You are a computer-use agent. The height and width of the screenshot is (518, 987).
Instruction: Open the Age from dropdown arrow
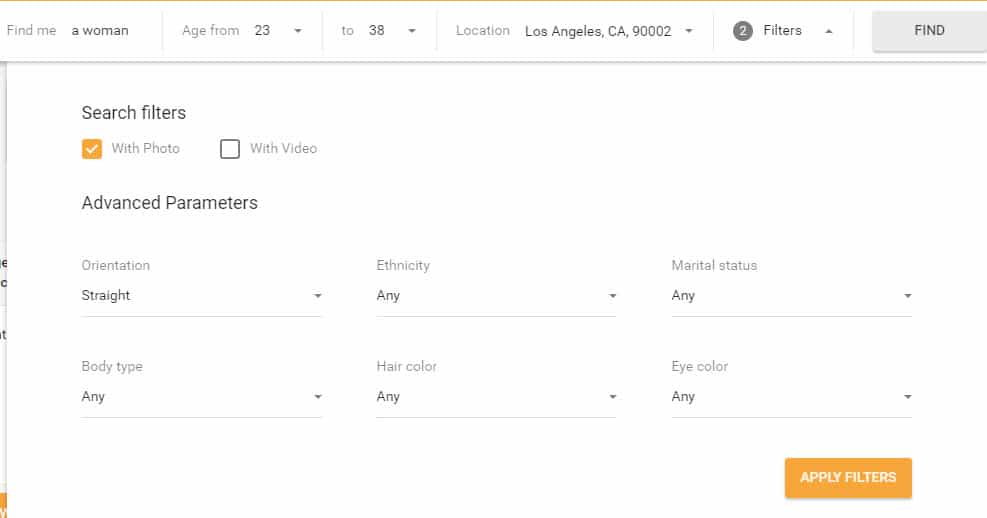click(x=298, y=31)
